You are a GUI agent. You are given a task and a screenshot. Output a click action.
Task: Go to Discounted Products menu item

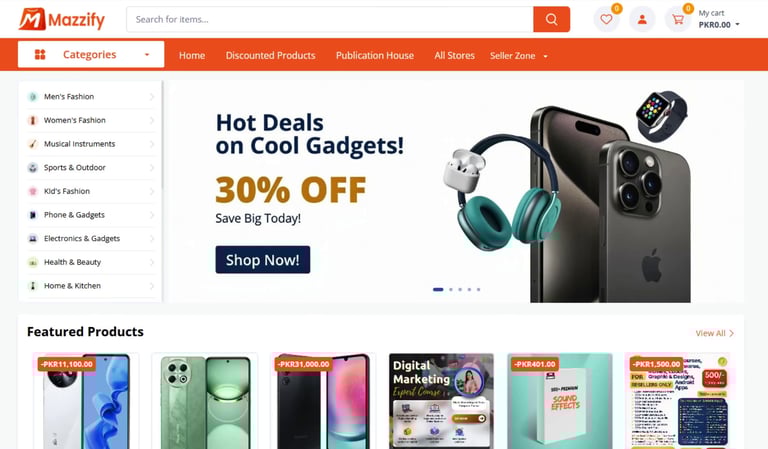(270, 56)
